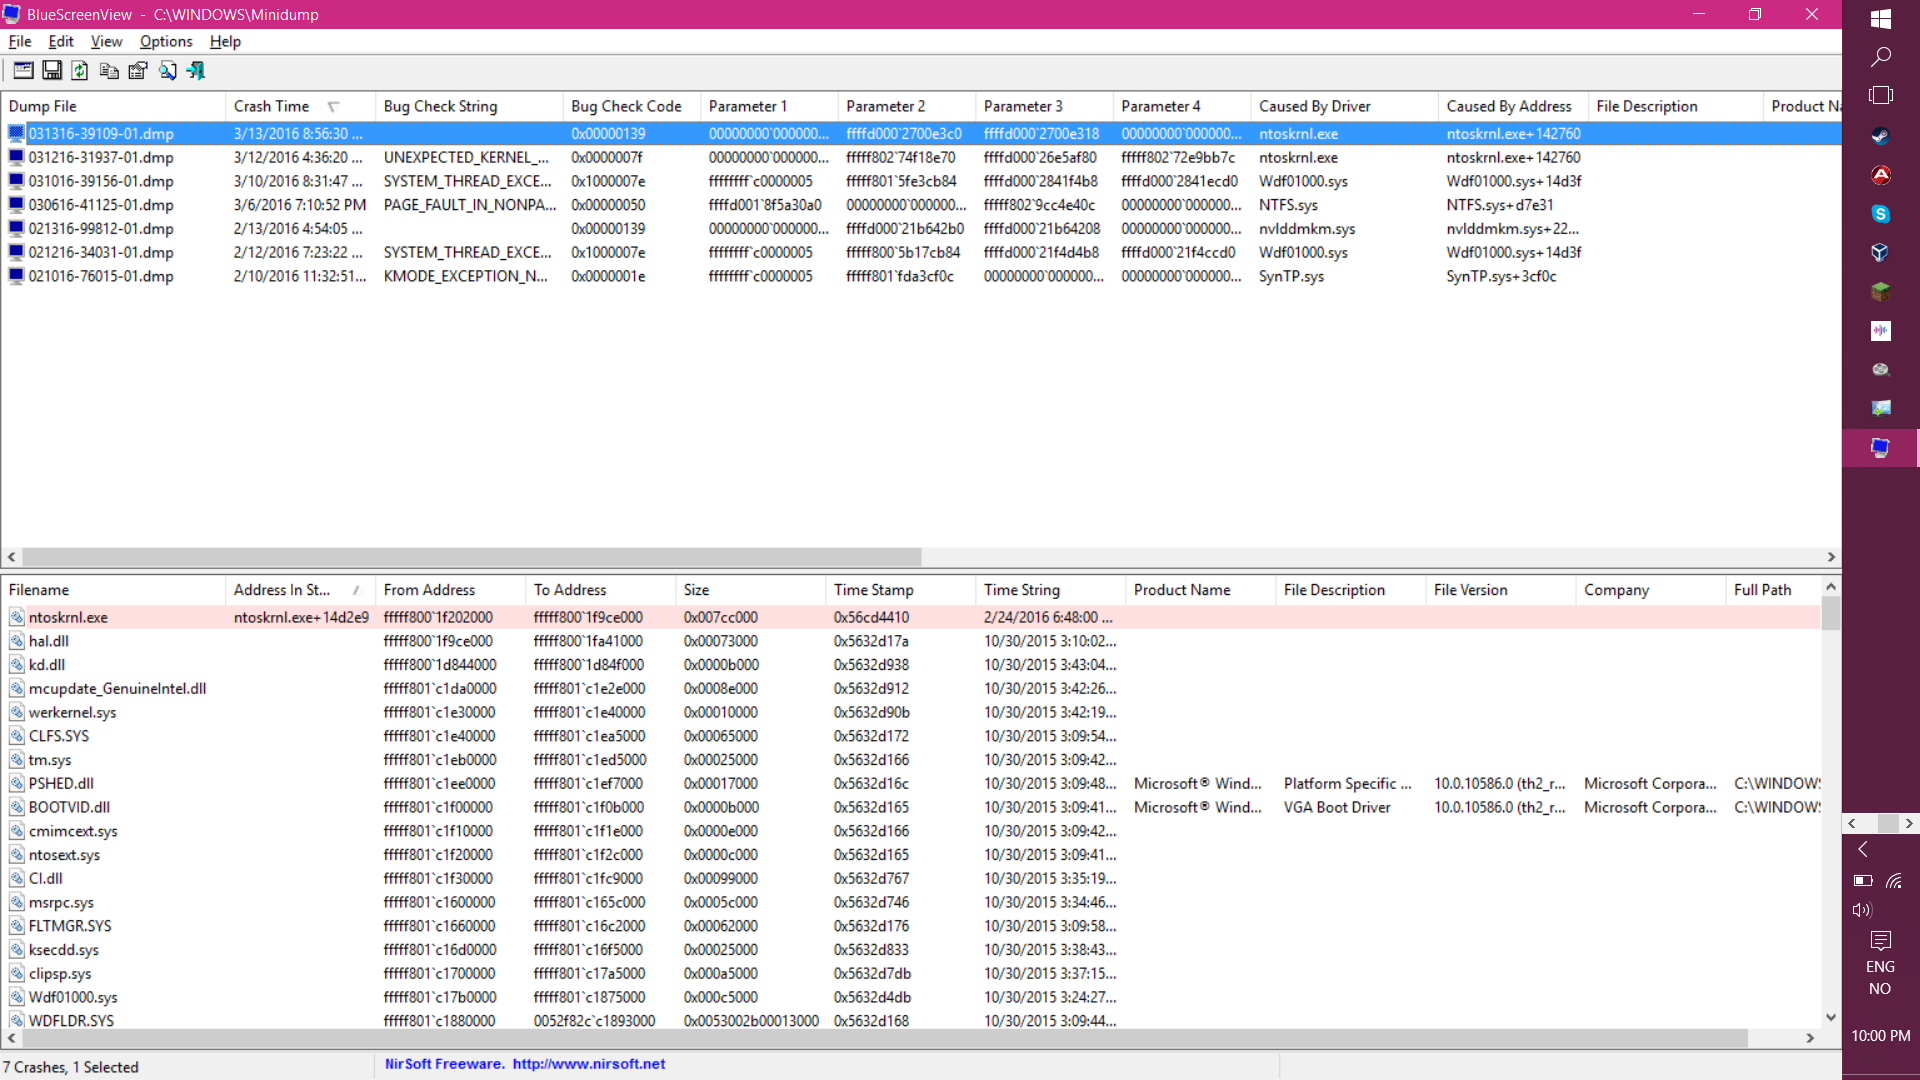
Task: Open the Edit menu
Action: pyautogui.click(x=61, y=41)
